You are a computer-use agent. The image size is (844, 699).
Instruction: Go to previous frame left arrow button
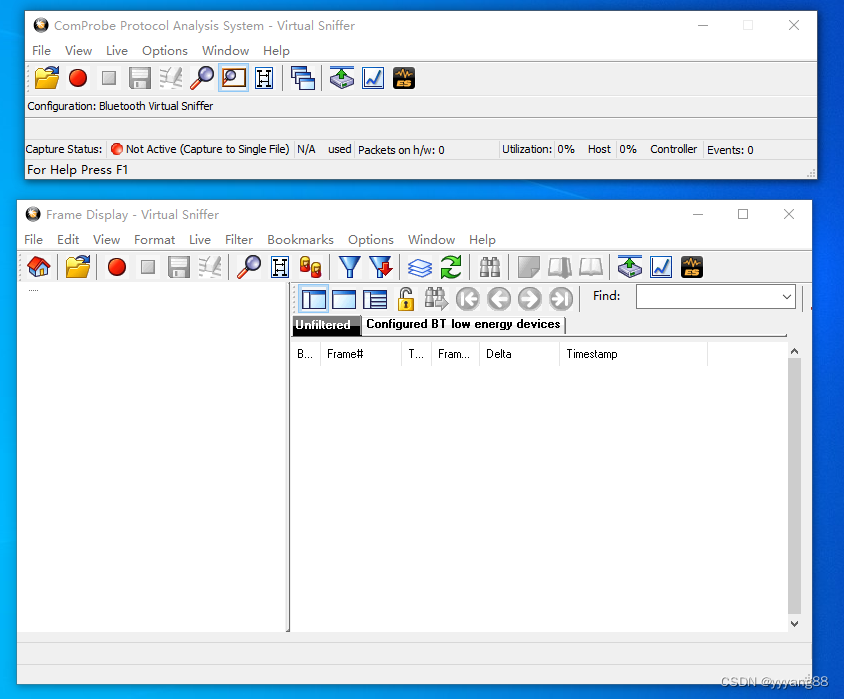[x=499, y=299]
